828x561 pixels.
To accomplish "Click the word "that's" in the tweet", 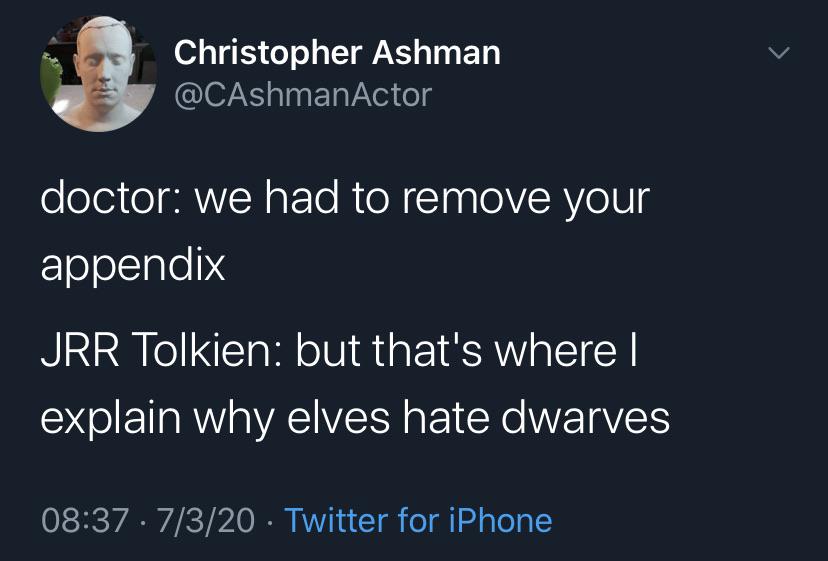I will coord(427,350).
